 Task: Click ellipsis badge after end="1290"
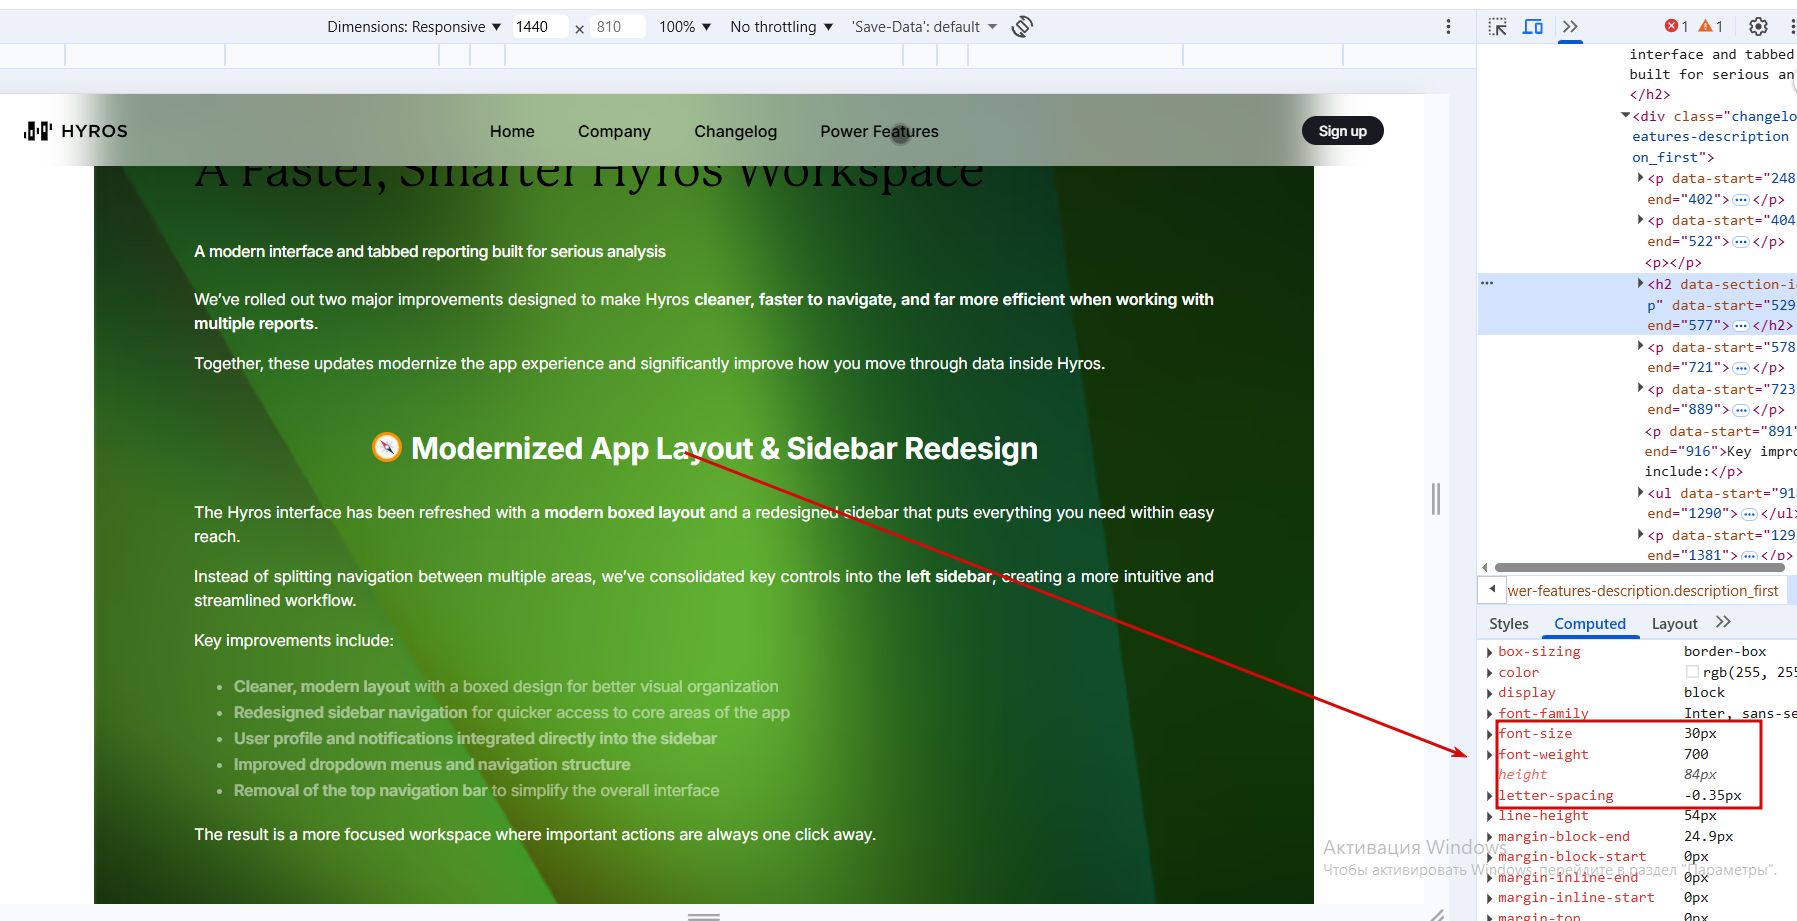[1749, 514]
